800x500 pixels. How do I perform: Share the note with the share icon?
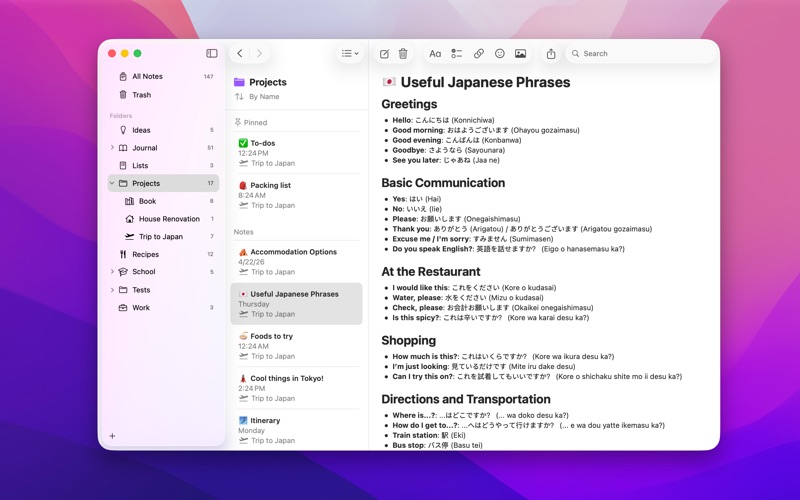551,54
